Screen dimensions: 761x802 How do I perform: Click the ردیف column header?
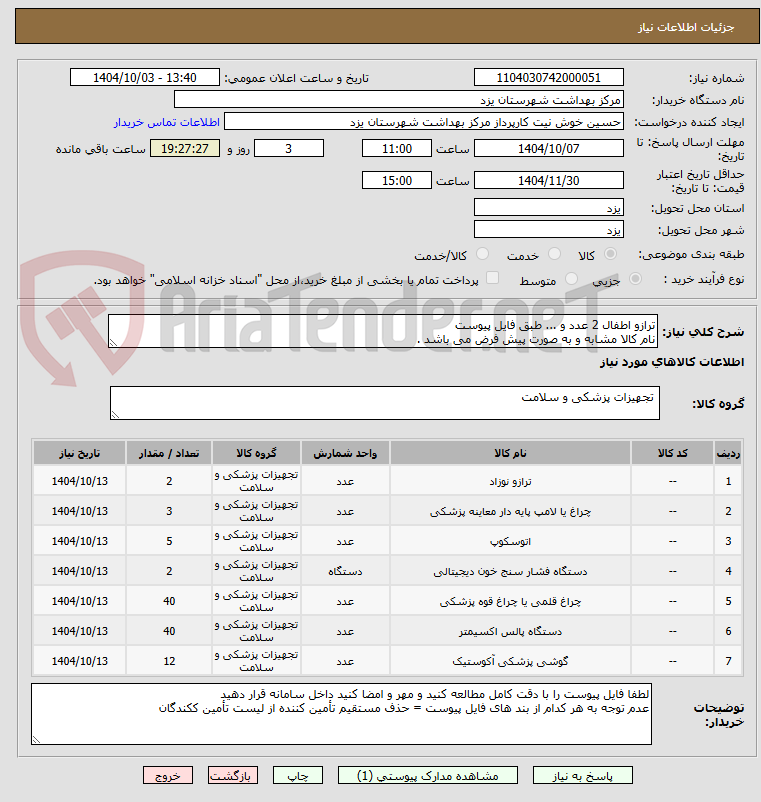click(x=728, y=453)
